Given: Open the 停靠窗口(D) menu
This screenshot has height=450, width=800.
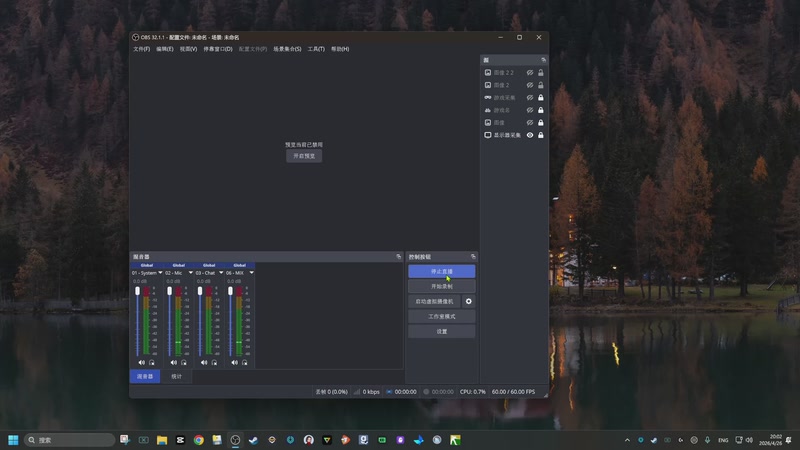Looking at the screenshot, I should pos(218,49).
